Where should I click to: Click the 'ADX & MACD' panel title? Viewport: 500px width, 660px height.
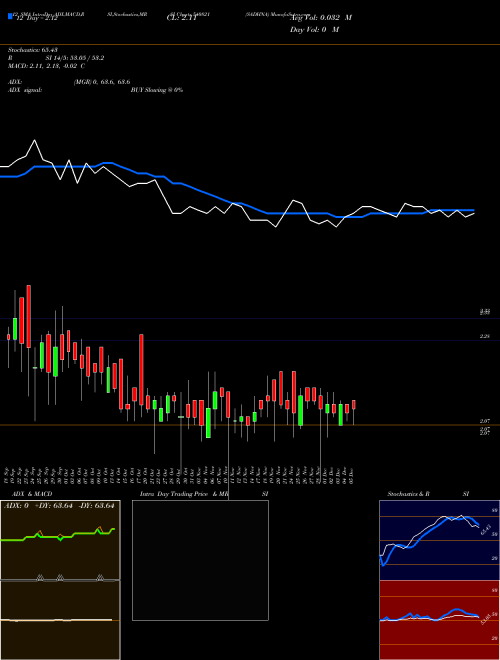(32, 494)
